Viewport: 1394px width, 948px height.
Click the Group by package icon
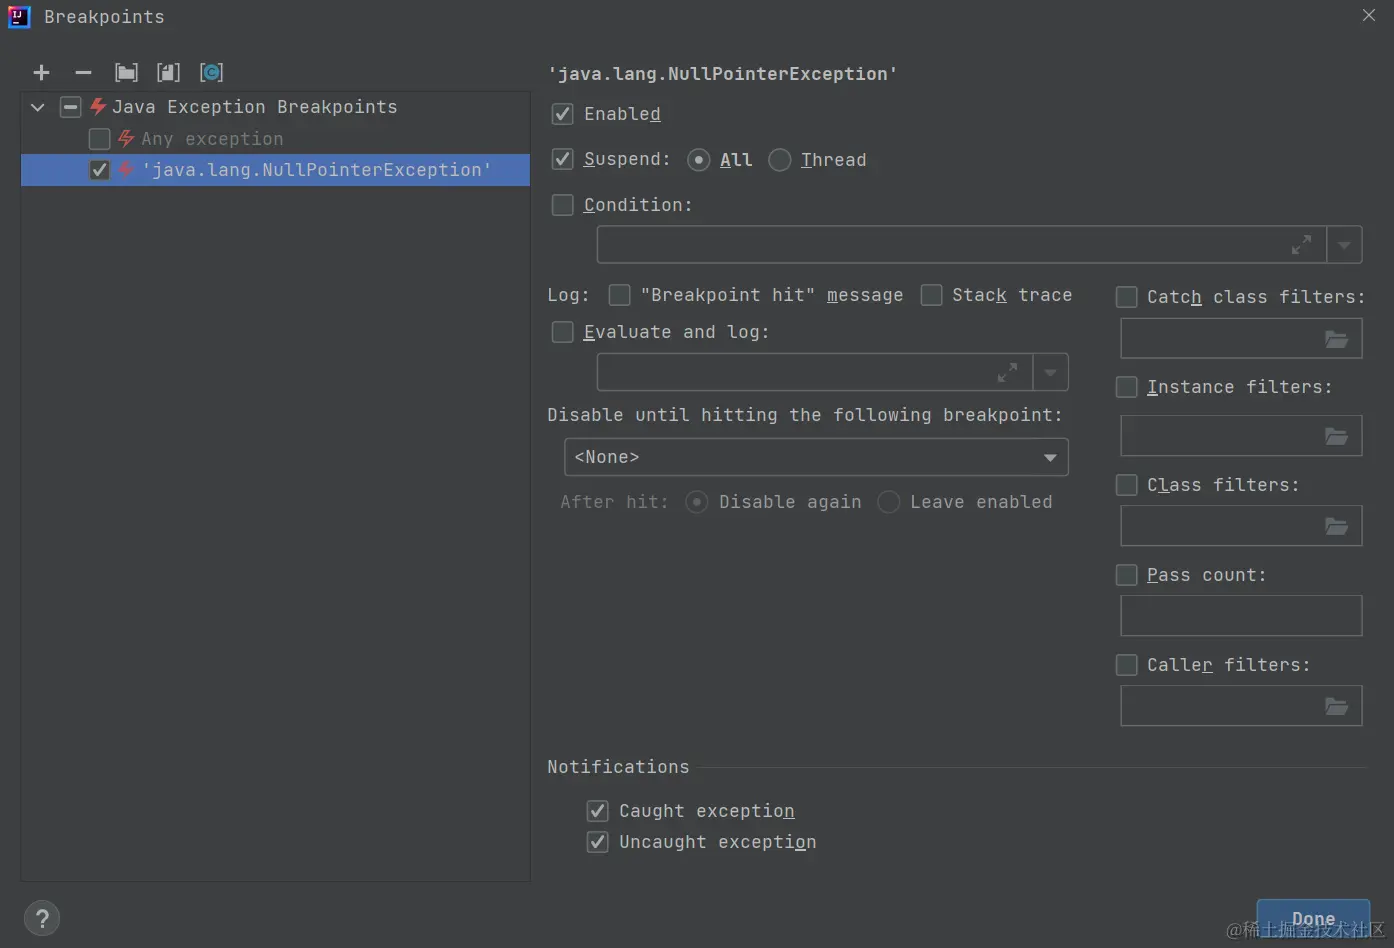click(x=126, y=72)
